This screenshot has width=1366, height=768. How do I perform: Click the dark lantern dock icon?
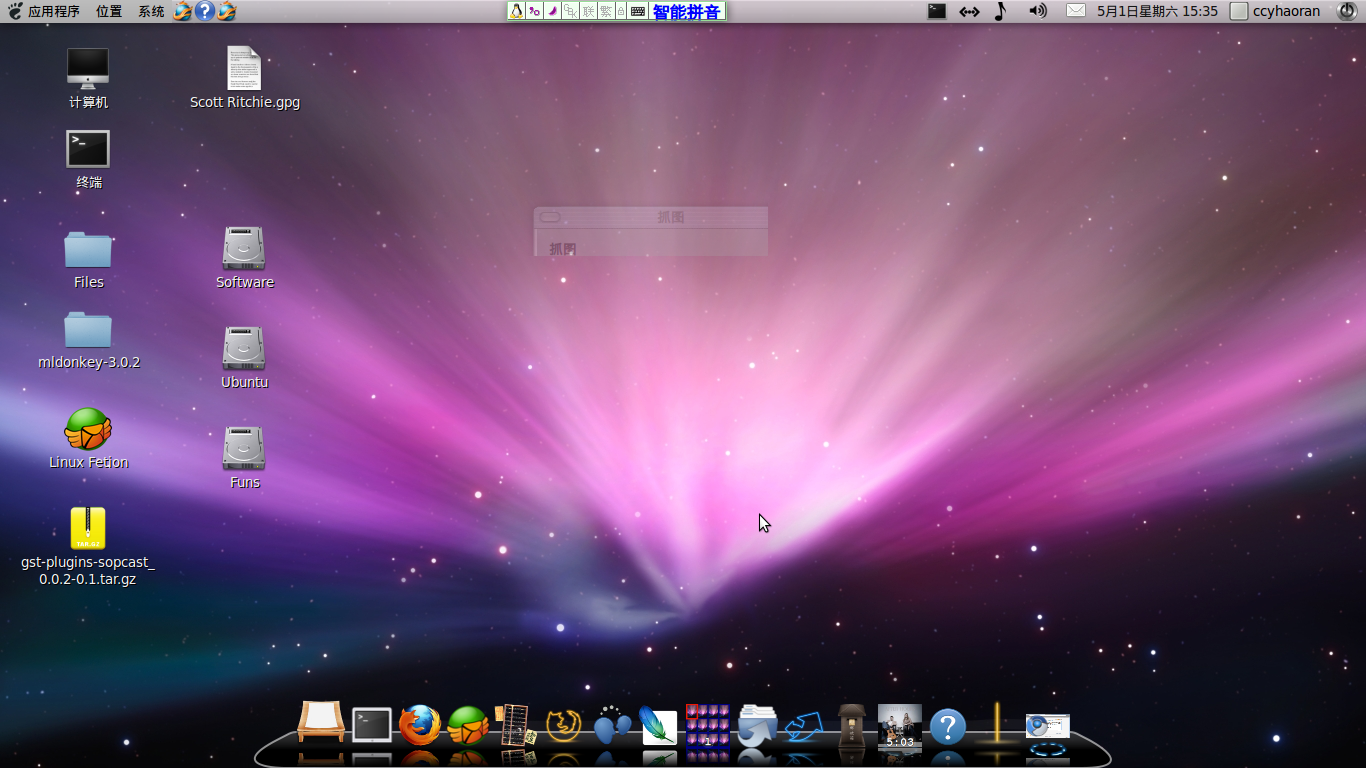click(851, 725)
